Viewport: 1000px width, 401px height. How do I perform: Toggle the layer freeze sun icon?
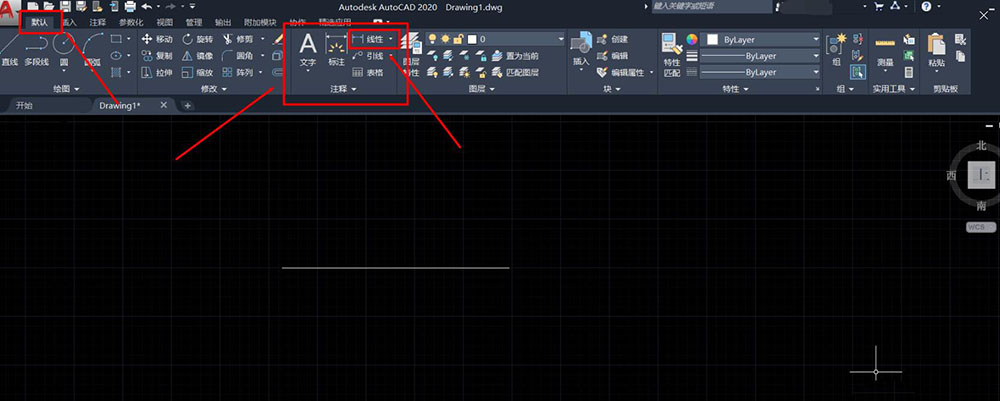coord(444,39)
